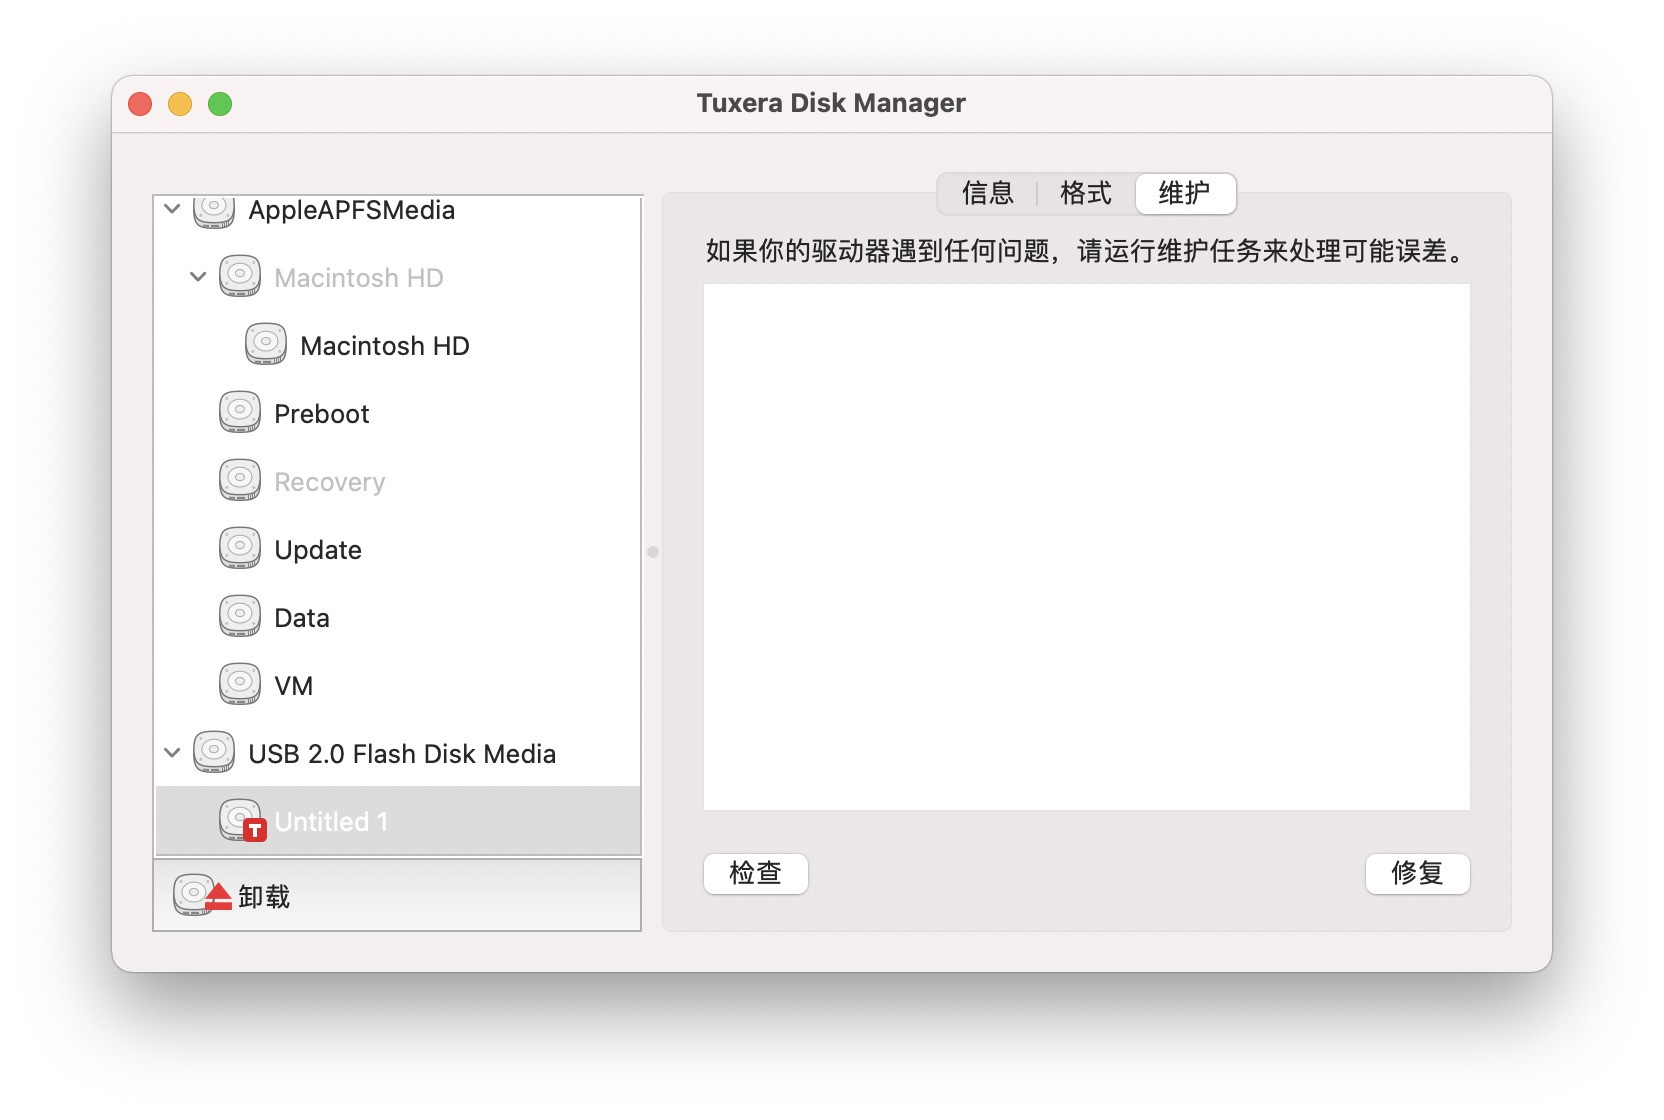
Task: Click the Preboot volume icon
Action: 240,413
